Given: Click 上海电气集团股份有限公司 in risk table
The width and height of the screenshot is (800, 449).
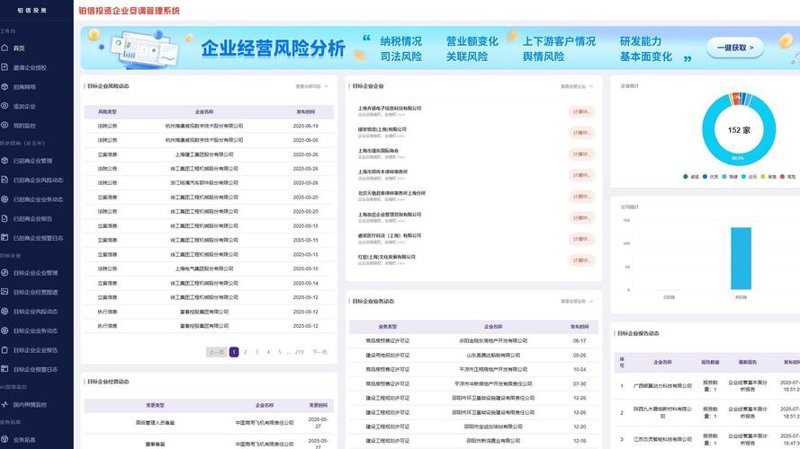Looking at the screenshot, I should 204,268.
